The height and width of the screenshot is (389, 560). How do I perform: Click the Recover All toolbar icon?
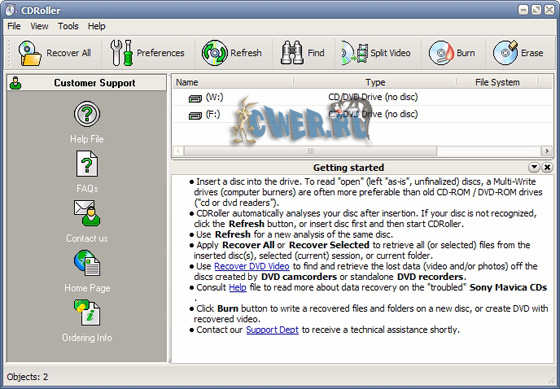point(30,53)
